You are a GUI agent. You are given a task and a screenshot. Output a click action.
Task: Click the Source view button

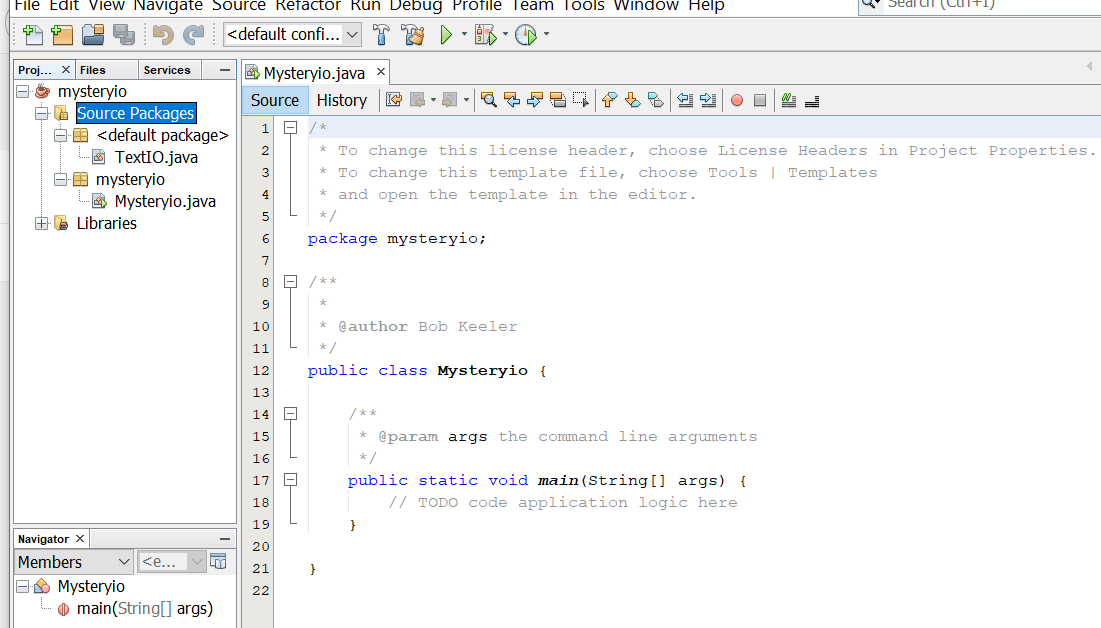tap(274, 100)
